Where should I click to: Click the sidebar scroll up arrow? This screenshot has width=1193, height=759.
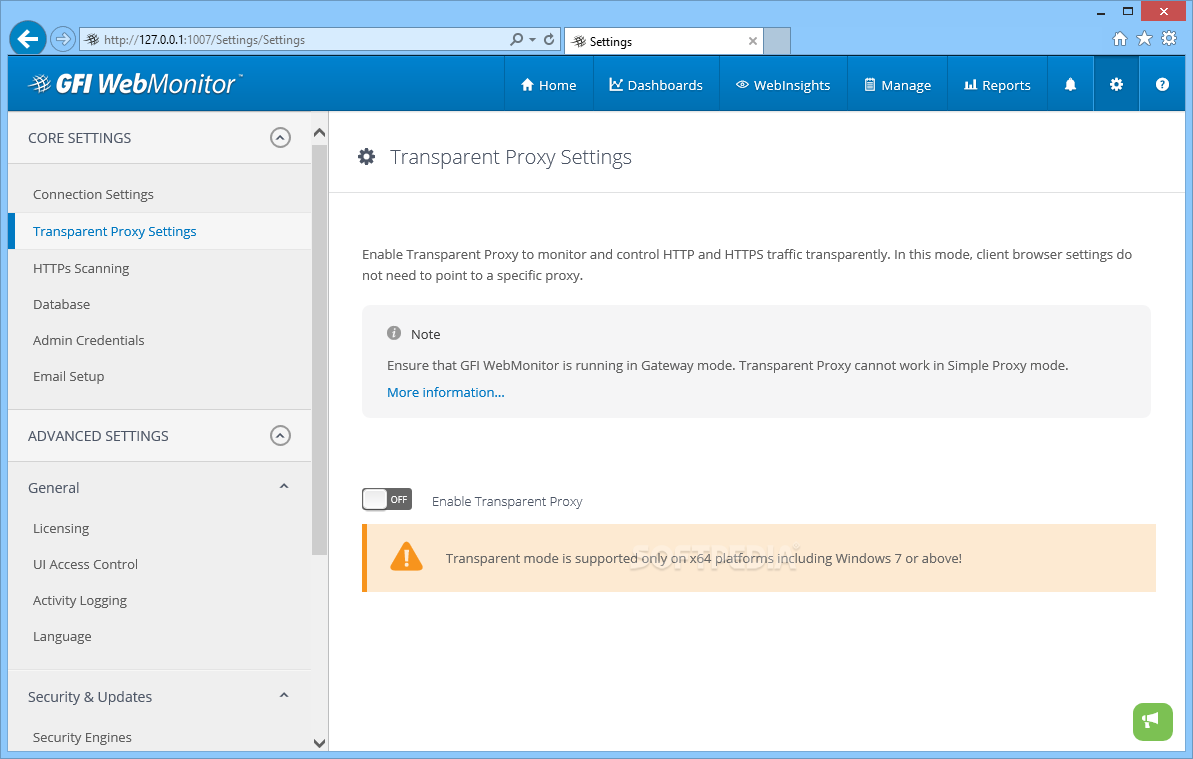click(x=320, y=133)
